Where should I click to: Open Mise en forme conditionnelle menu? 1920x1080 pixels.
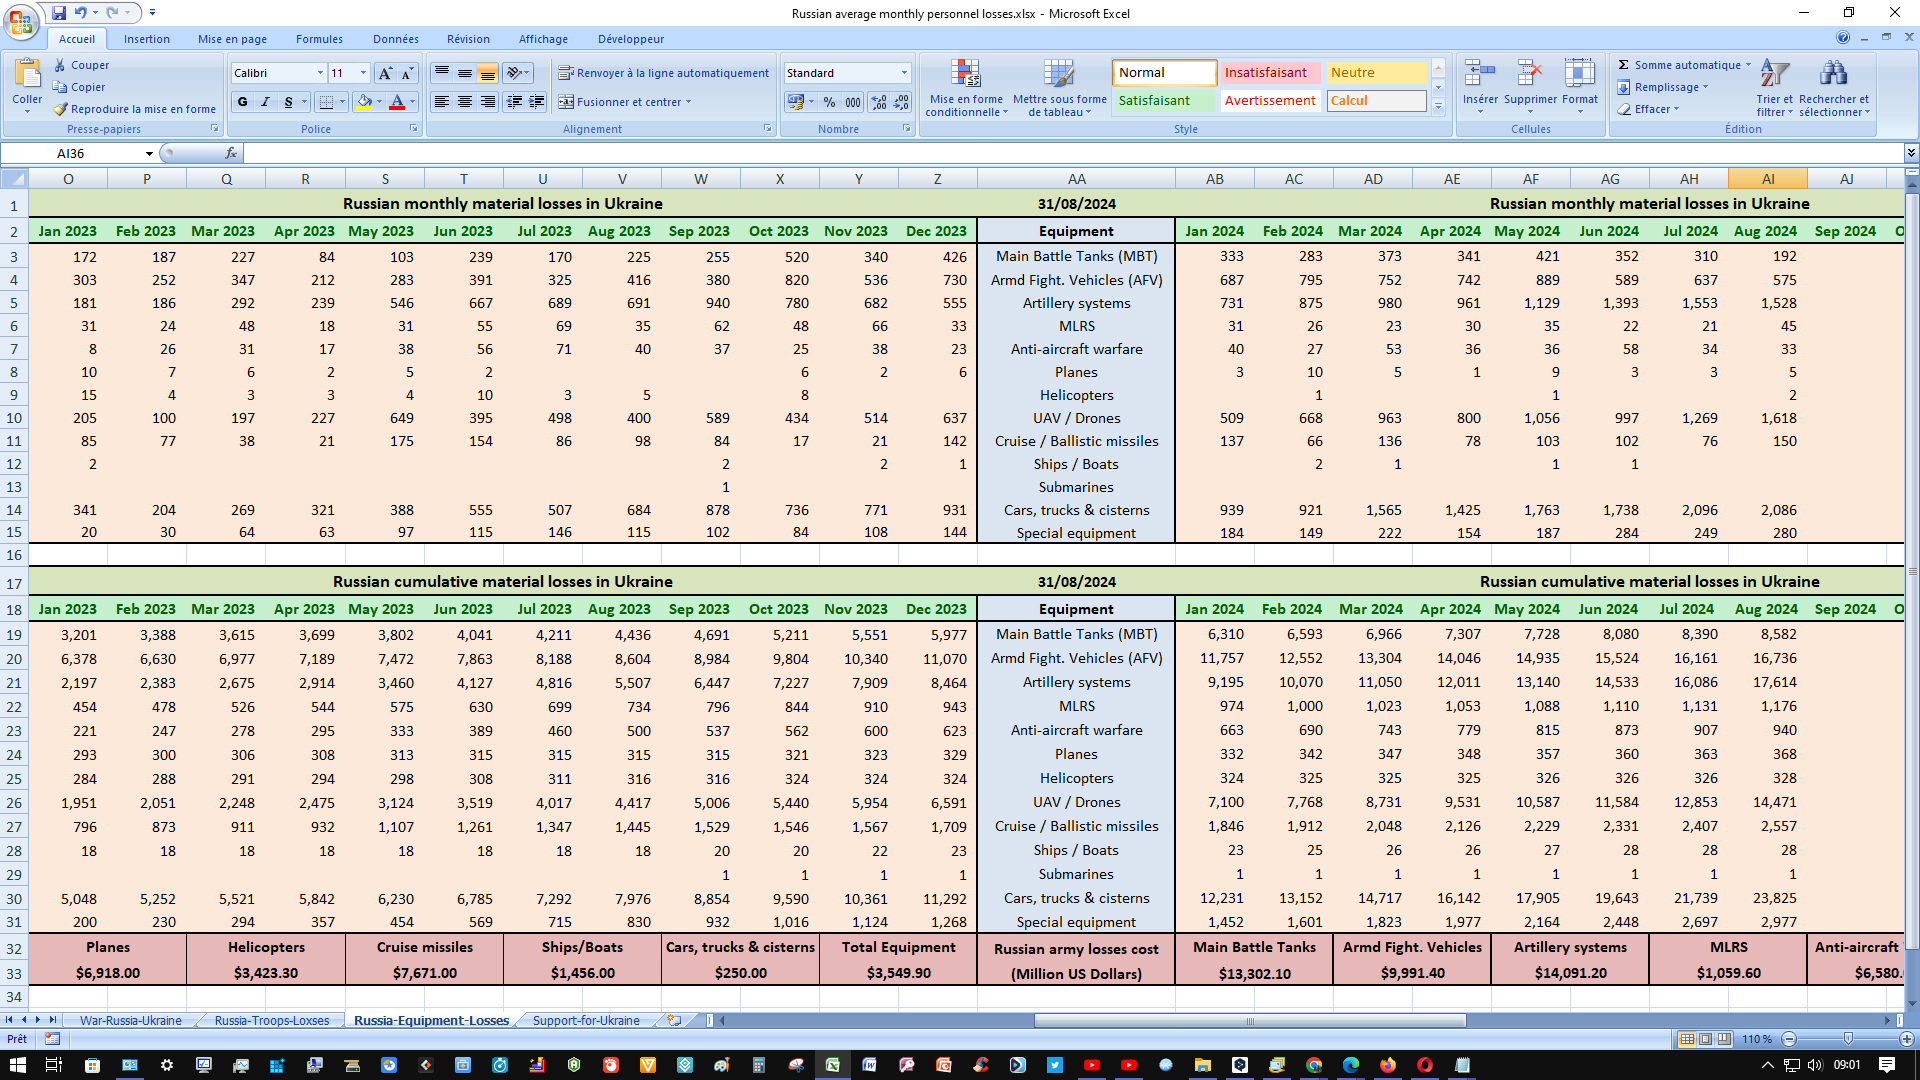click(x=966, y=87)
